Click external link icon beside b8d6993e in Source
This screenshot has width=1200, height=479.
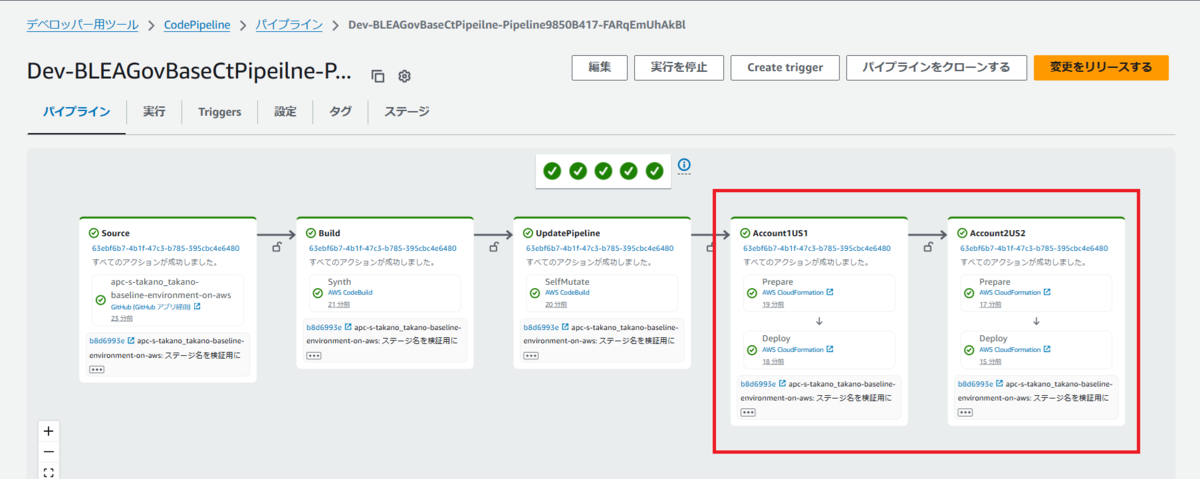[x=130, y=341]
